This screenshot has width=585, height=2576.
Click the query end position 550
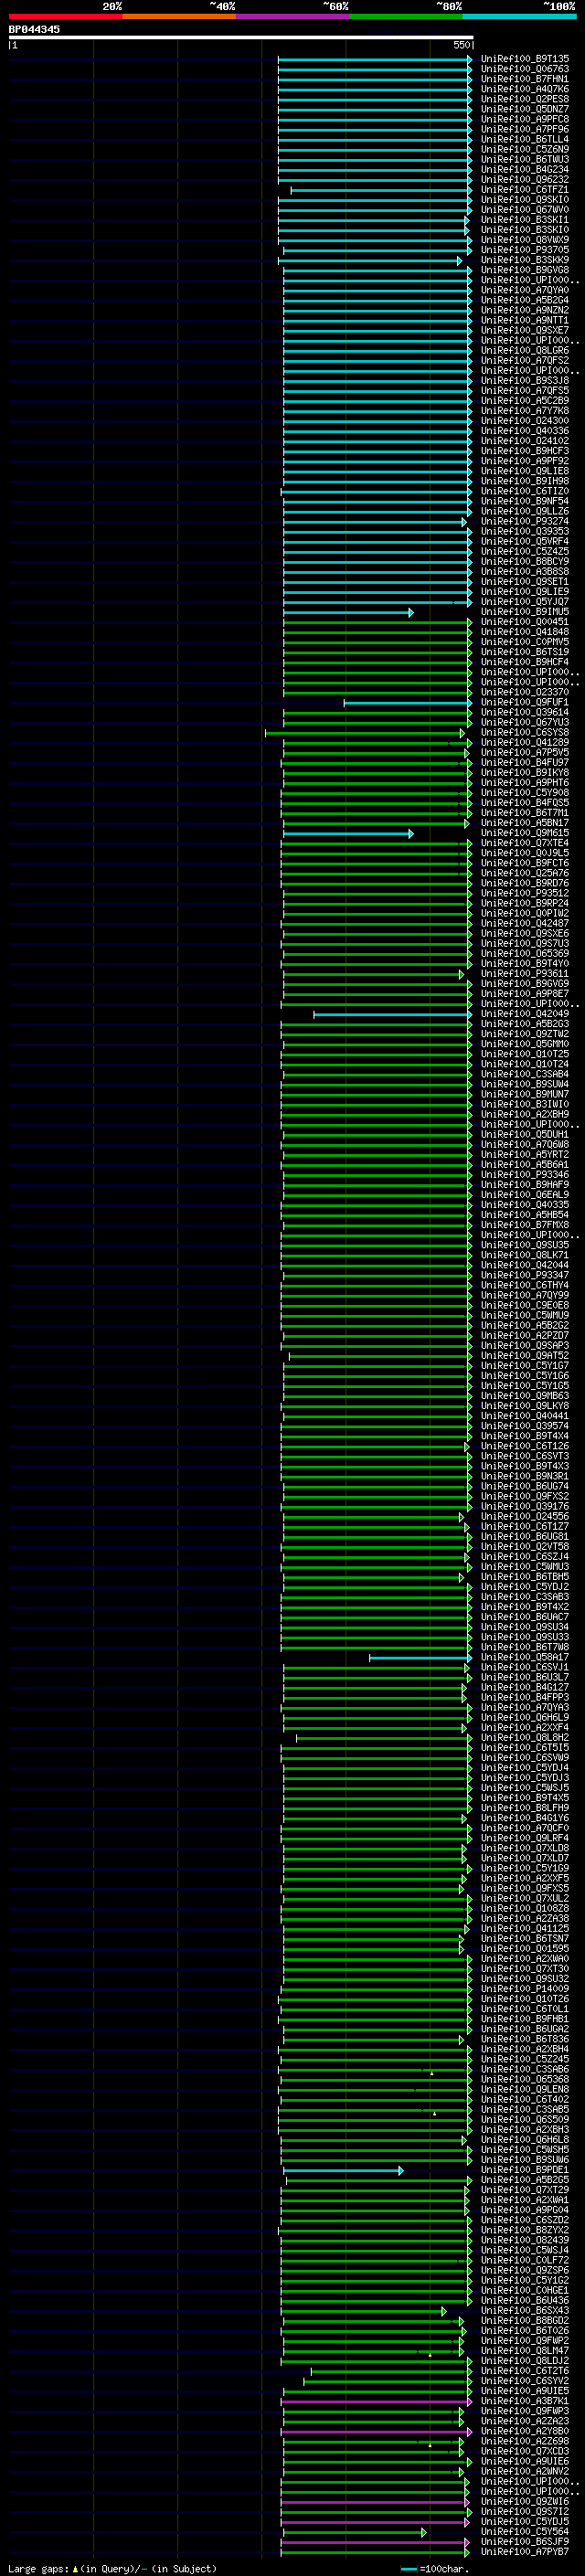461,45
